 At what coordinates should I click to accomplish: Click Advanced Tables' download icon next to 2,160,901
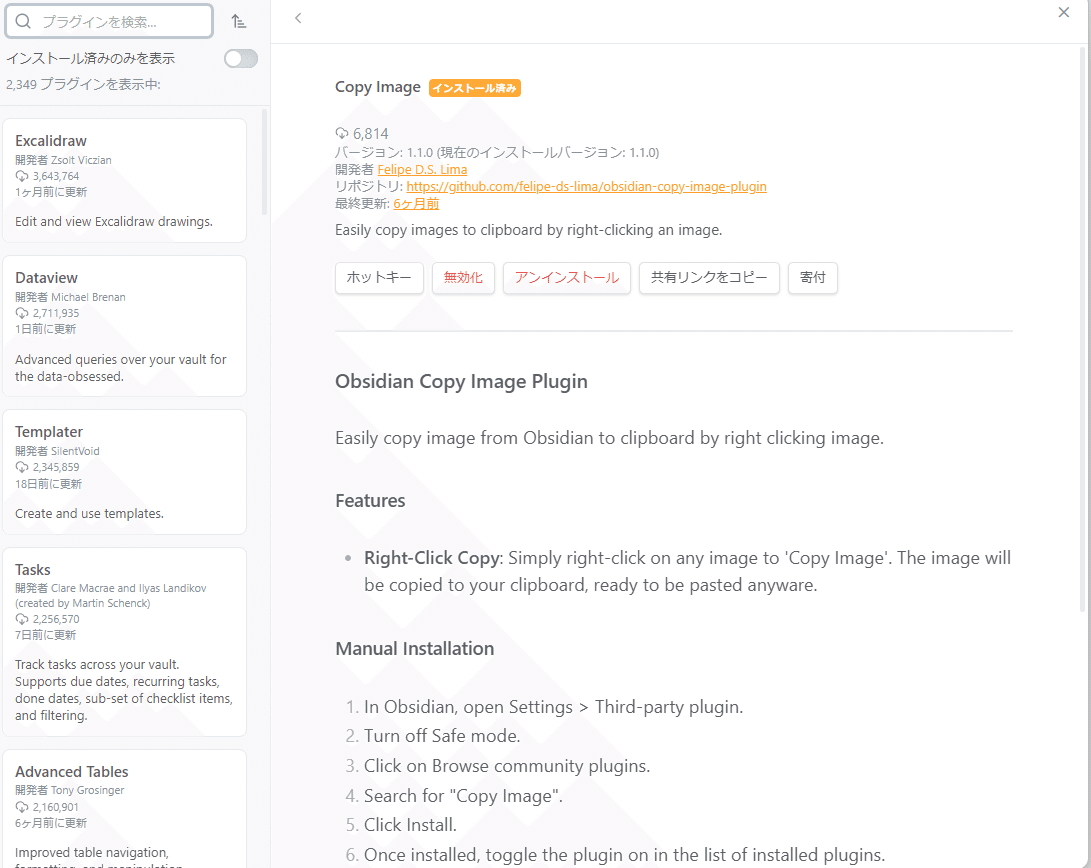22,807
